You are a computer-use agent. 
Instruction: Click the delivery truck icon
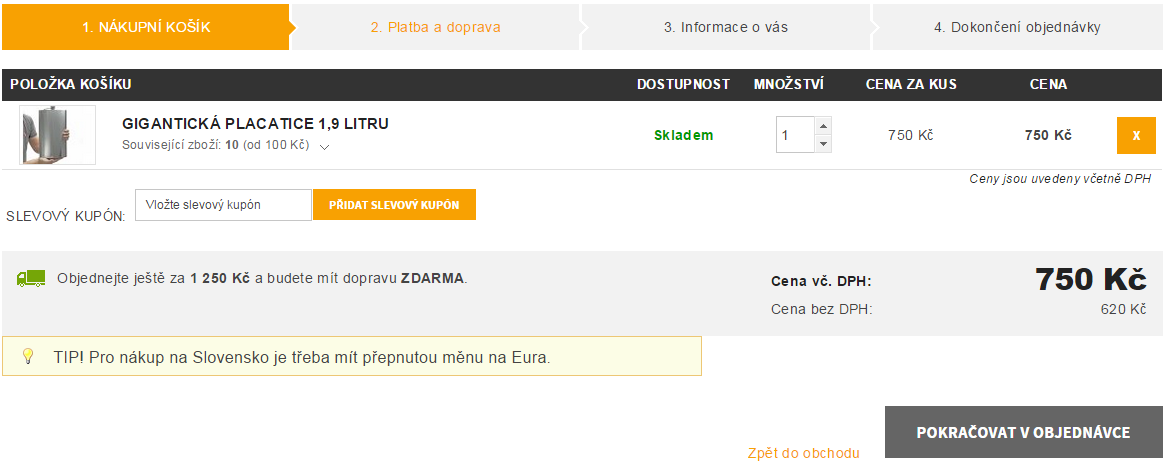31,279
